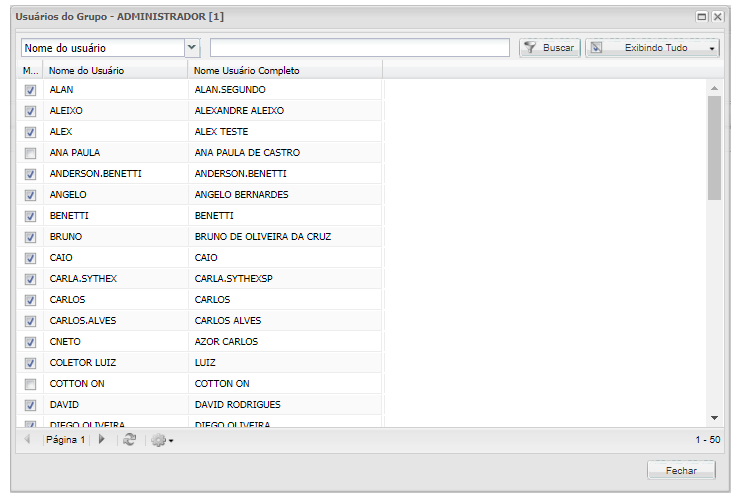Go to next page arrow
The height and width of the screenshot is (503, 741).
coord(101,439)
